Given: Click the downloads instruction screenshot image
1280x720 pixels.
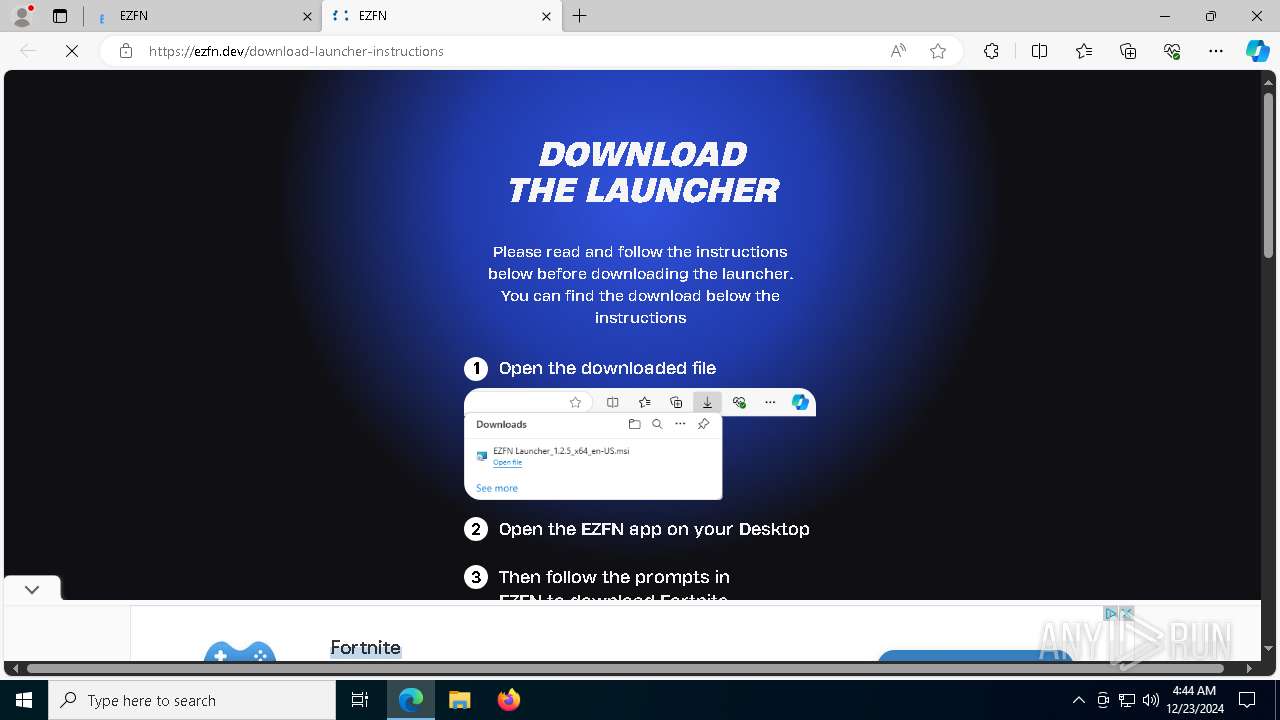Looking at the screenshot, I should point(640,444).
